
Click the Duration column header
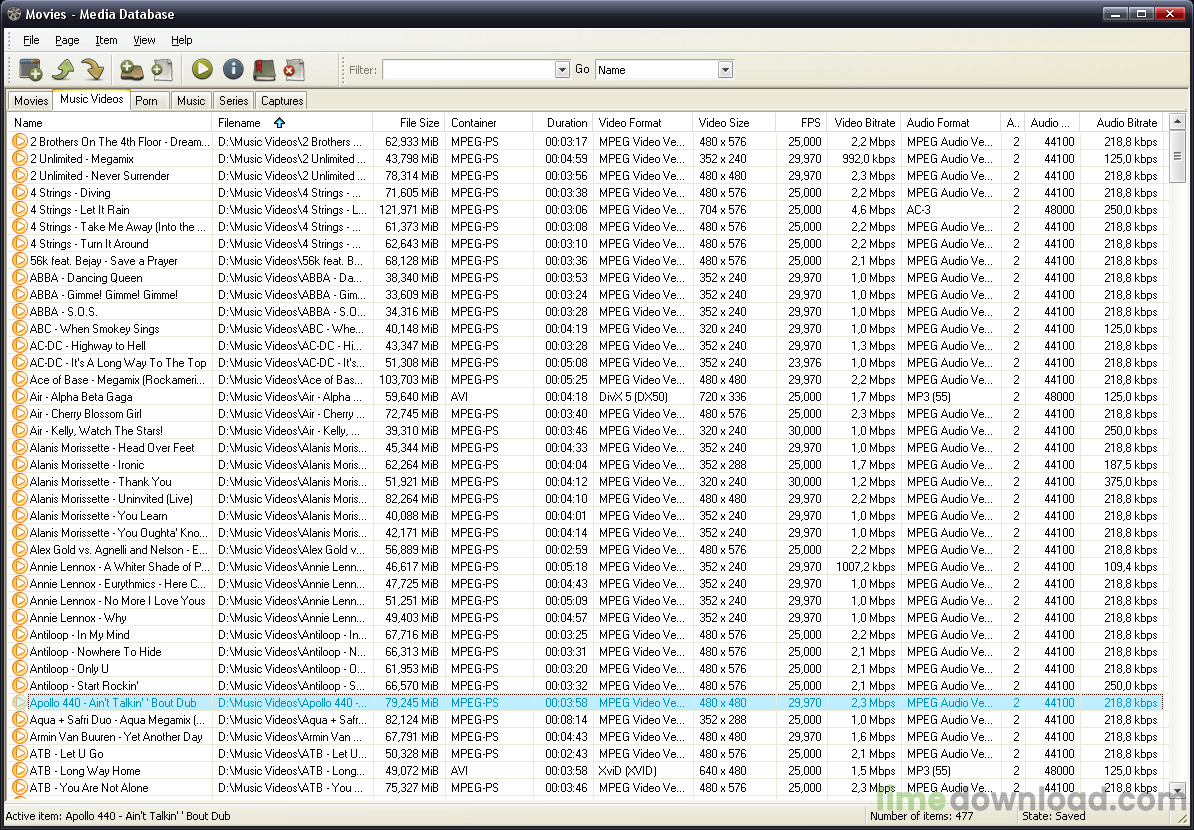[x=567, y=123]
